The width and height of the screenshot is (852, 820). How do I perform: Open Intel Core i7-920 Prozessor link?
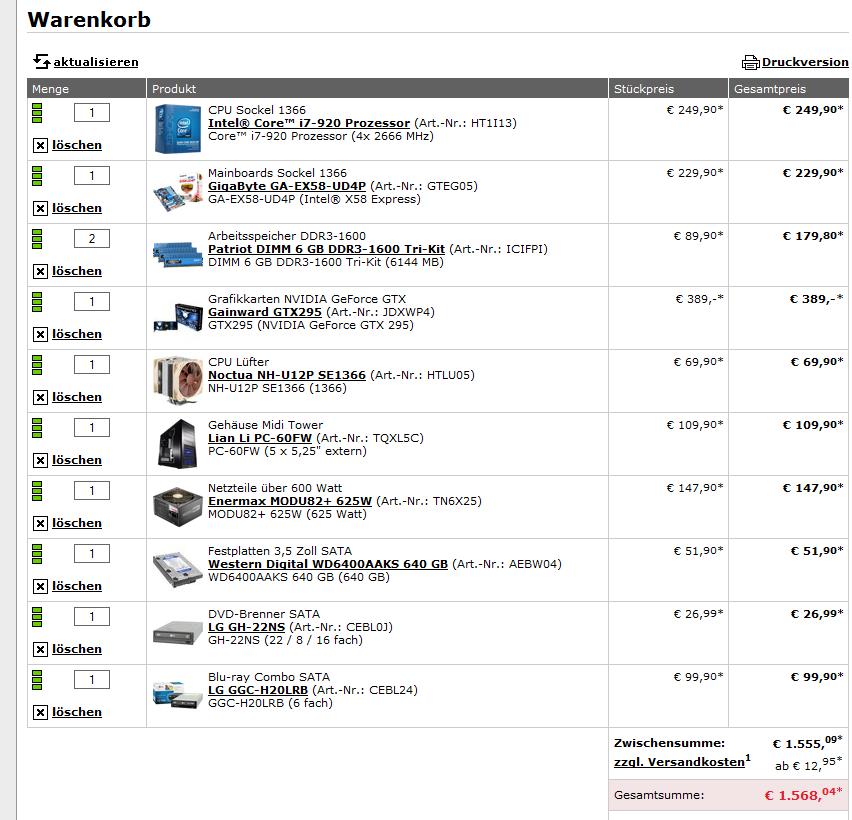point(309,123)
